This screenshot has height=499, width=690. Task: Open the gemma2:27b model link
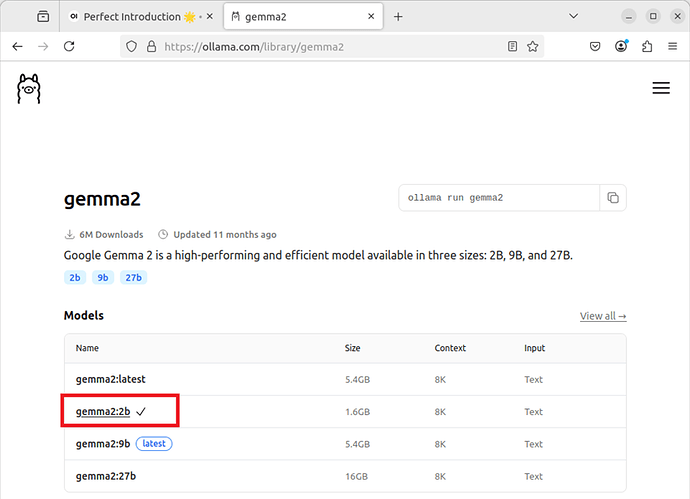(106, 476)
